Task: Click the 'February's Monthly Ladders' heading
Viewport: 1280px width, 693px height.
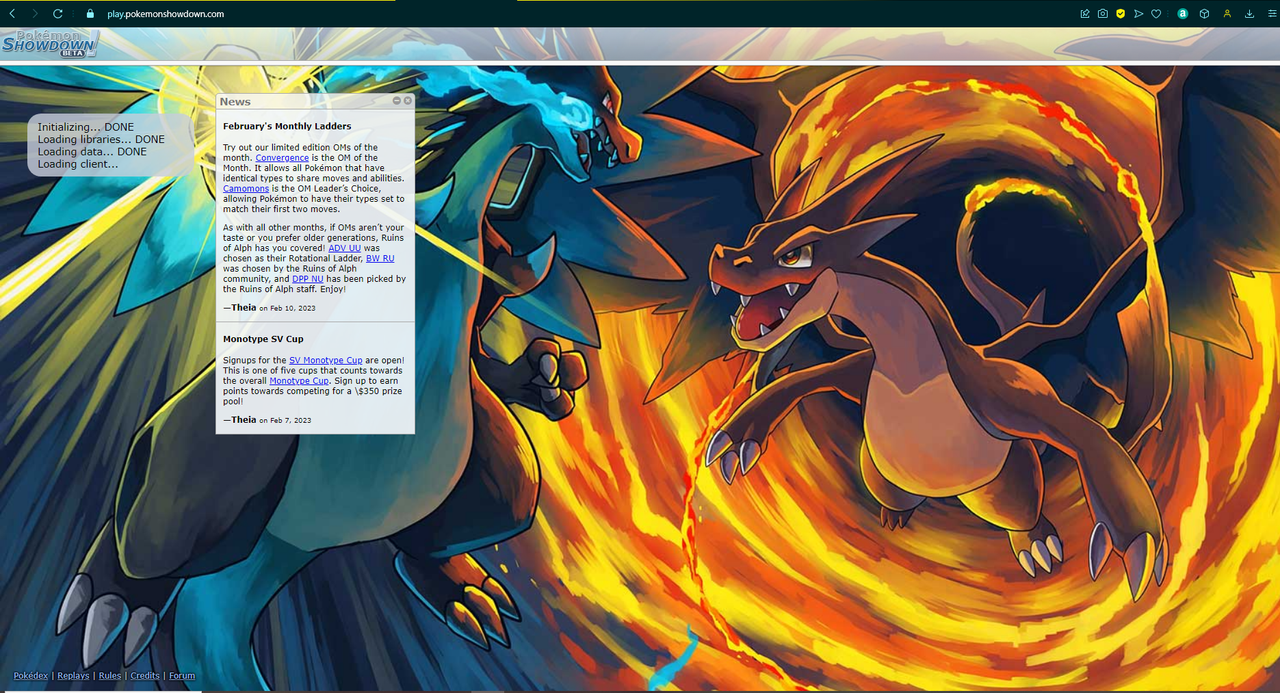Action: tap(287, 127)
